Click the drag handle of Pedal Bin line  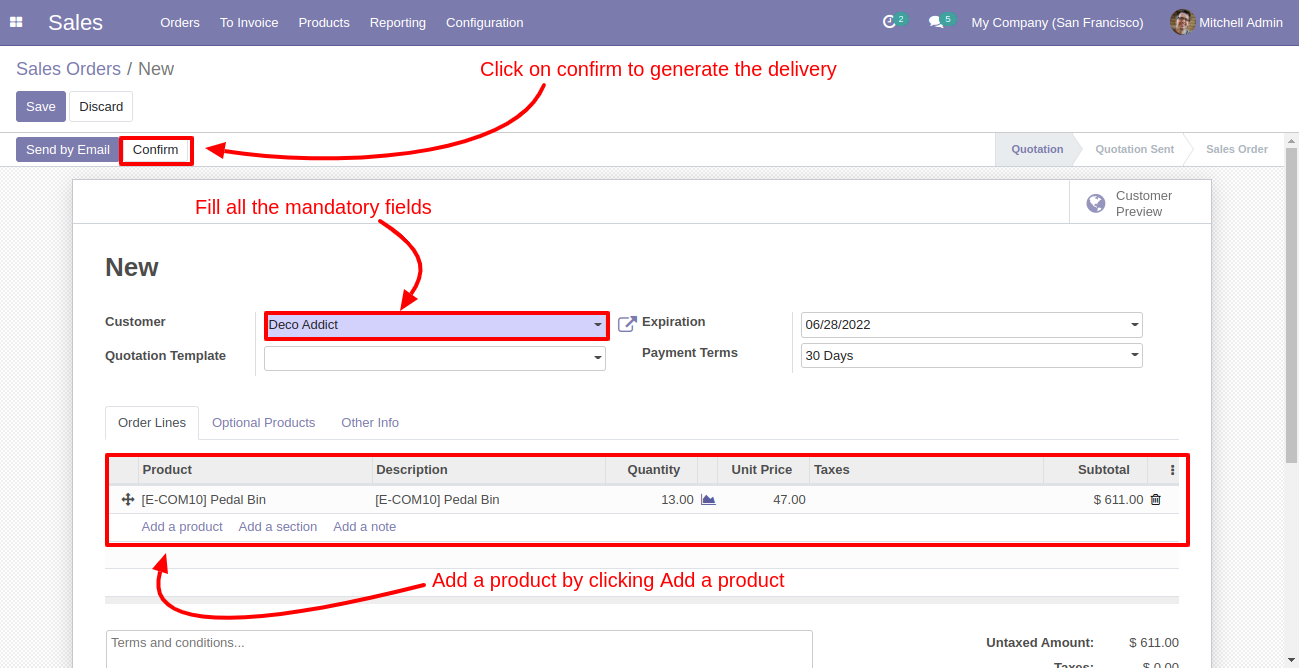pyautogui.click(x=127, y=500)
